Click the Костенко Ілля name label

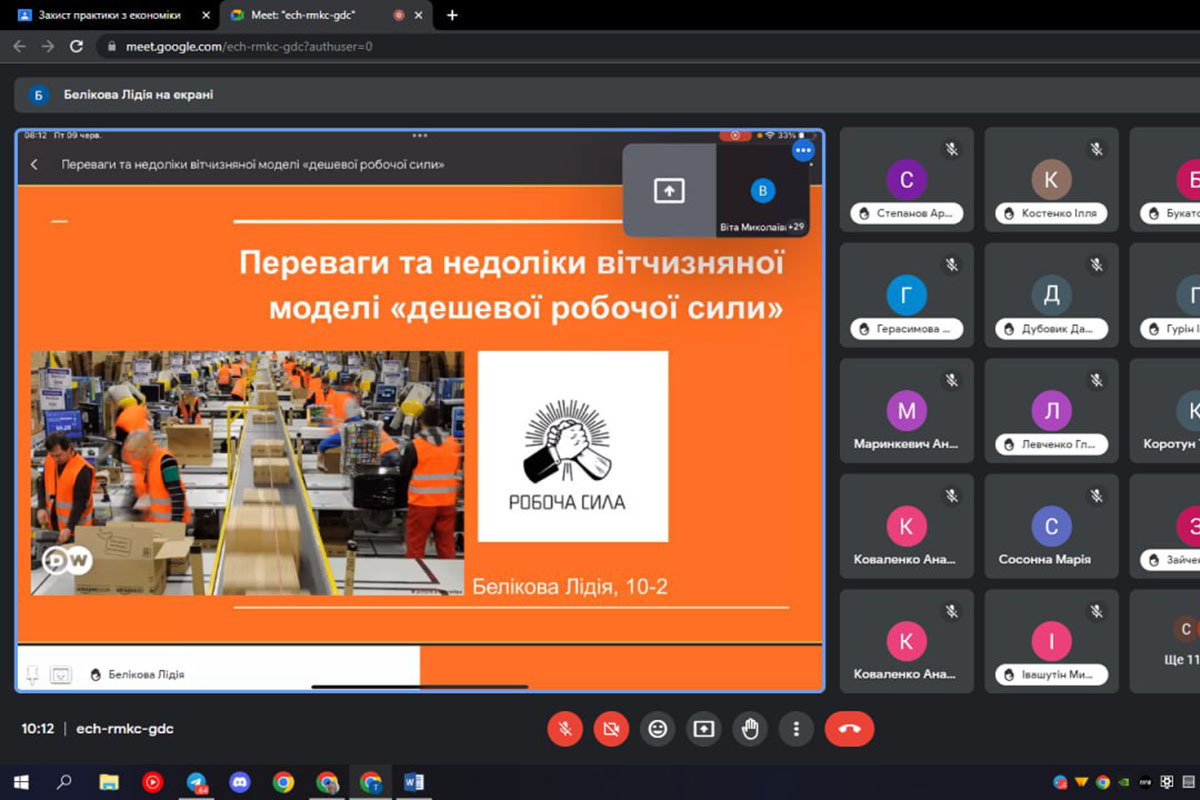[x=1051, y=213]
